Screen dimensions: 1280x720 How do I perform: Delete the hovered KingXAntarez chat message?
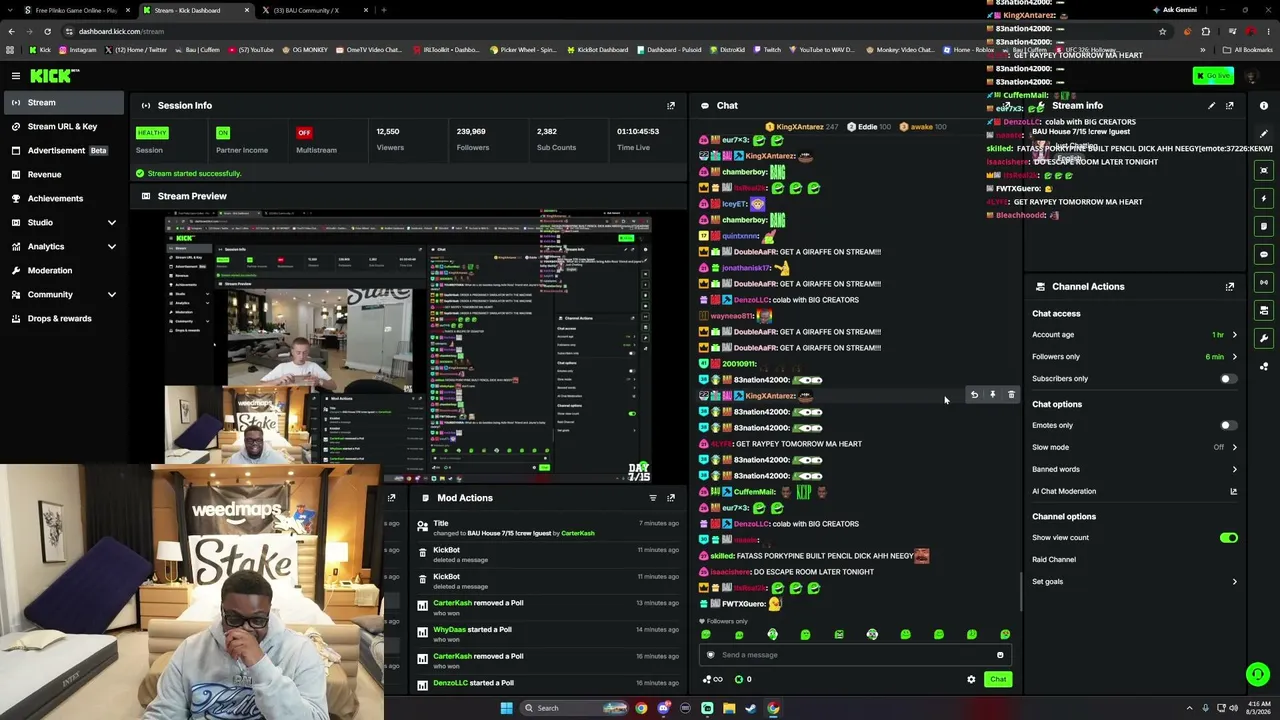1011,395
